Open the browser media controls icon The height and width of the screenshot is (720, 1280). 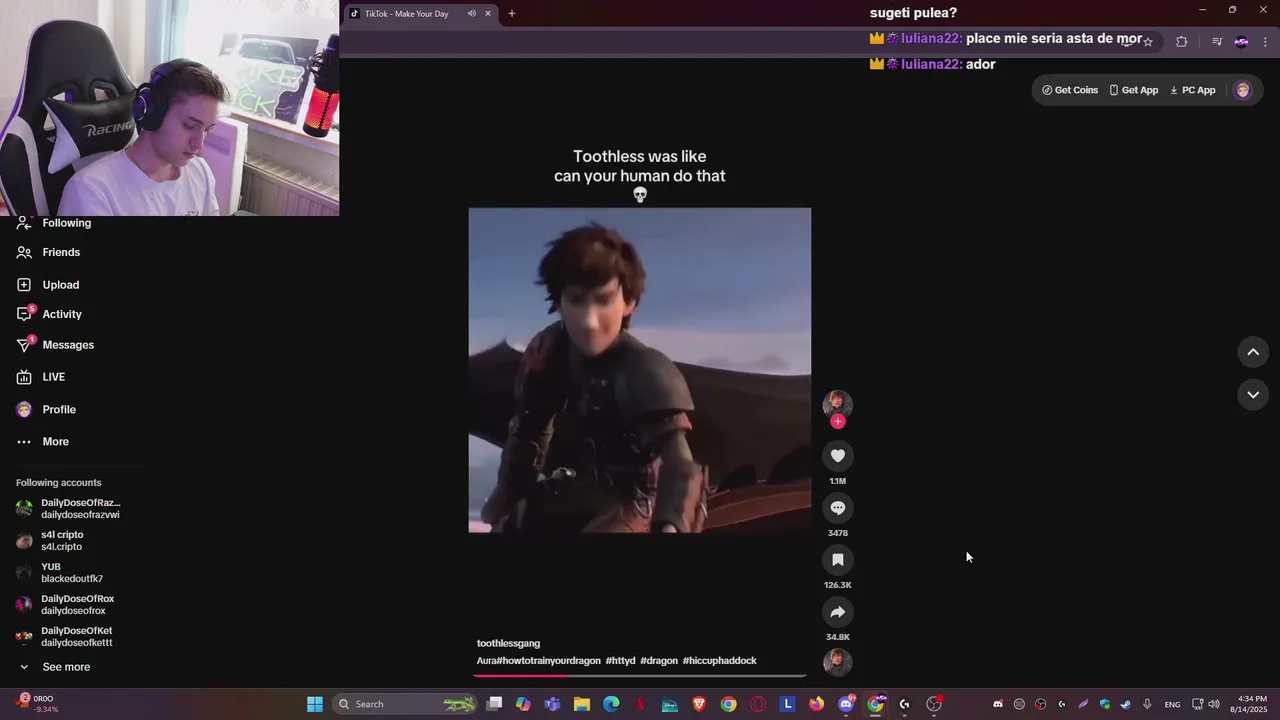1216,42
